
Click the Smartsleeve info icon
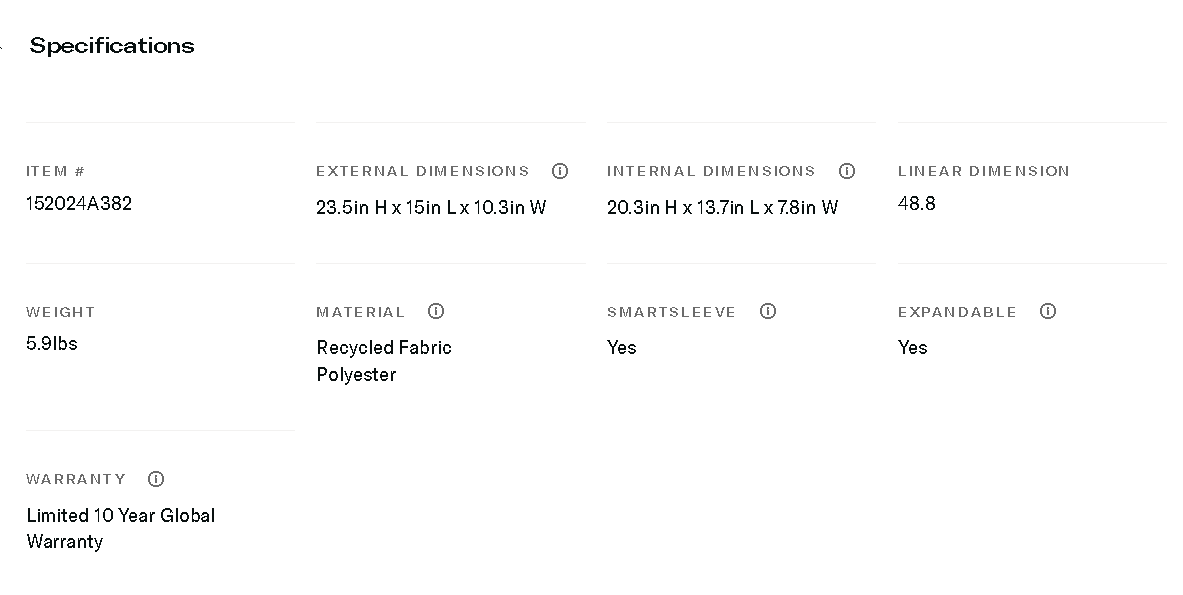coord(768,311)
